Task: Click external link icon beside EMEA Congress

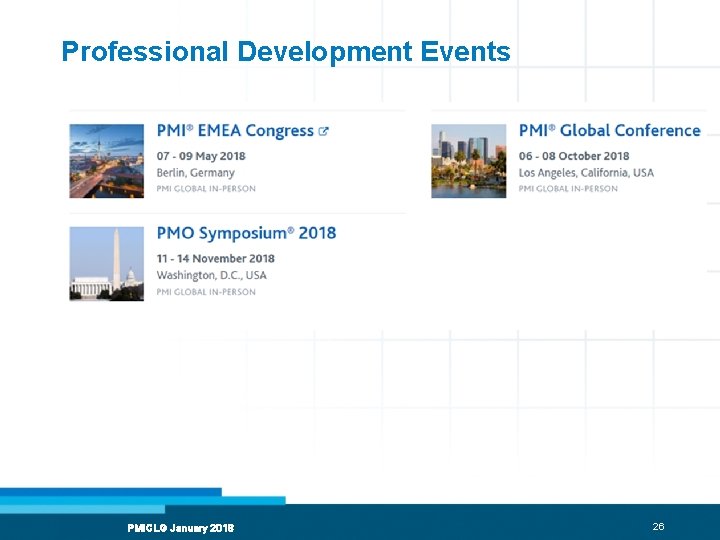Action: [x=323, y=131]
